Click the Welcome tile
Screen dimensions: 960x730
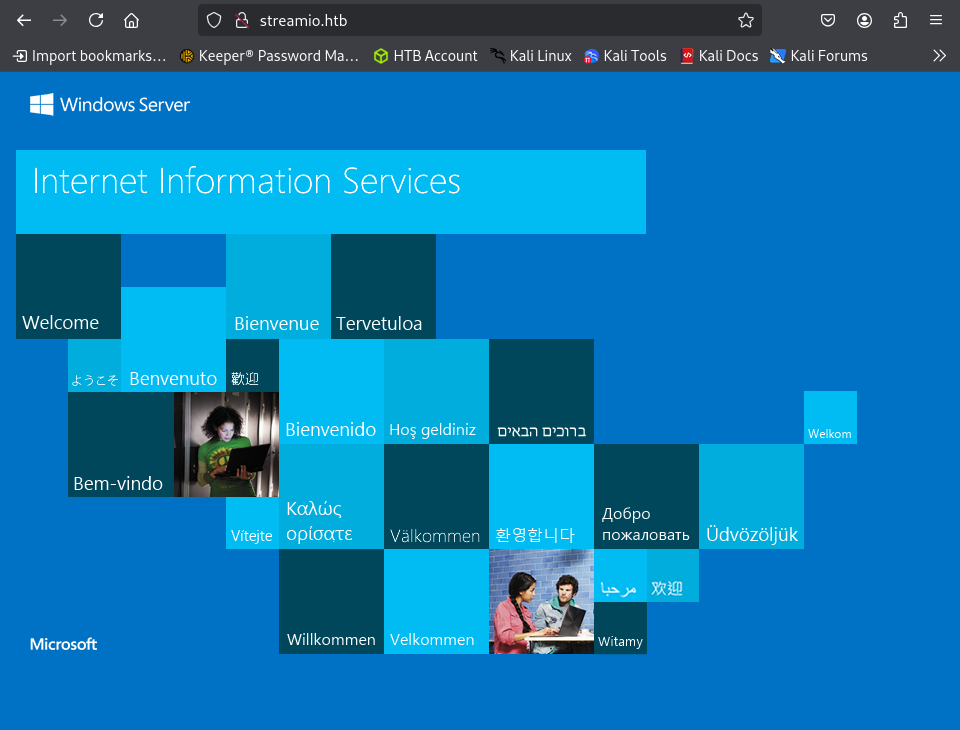tap(68, 287)
